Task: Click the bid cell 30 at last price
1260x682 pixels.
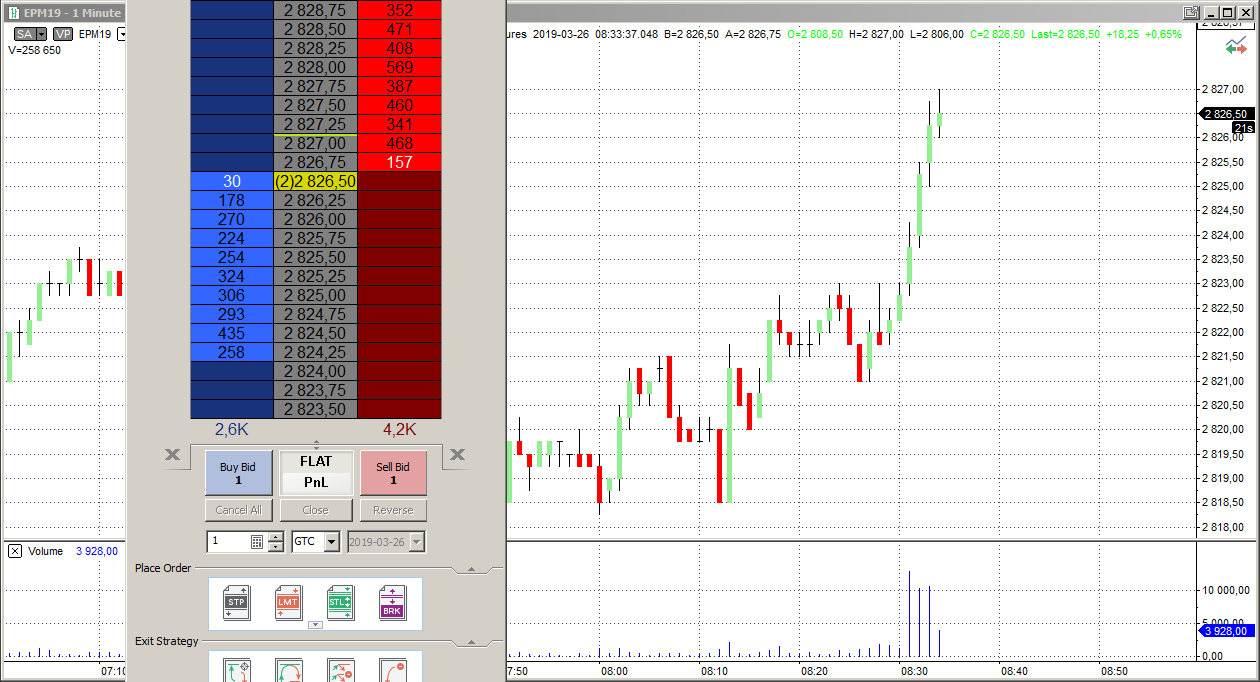Action: click(232, 181)
